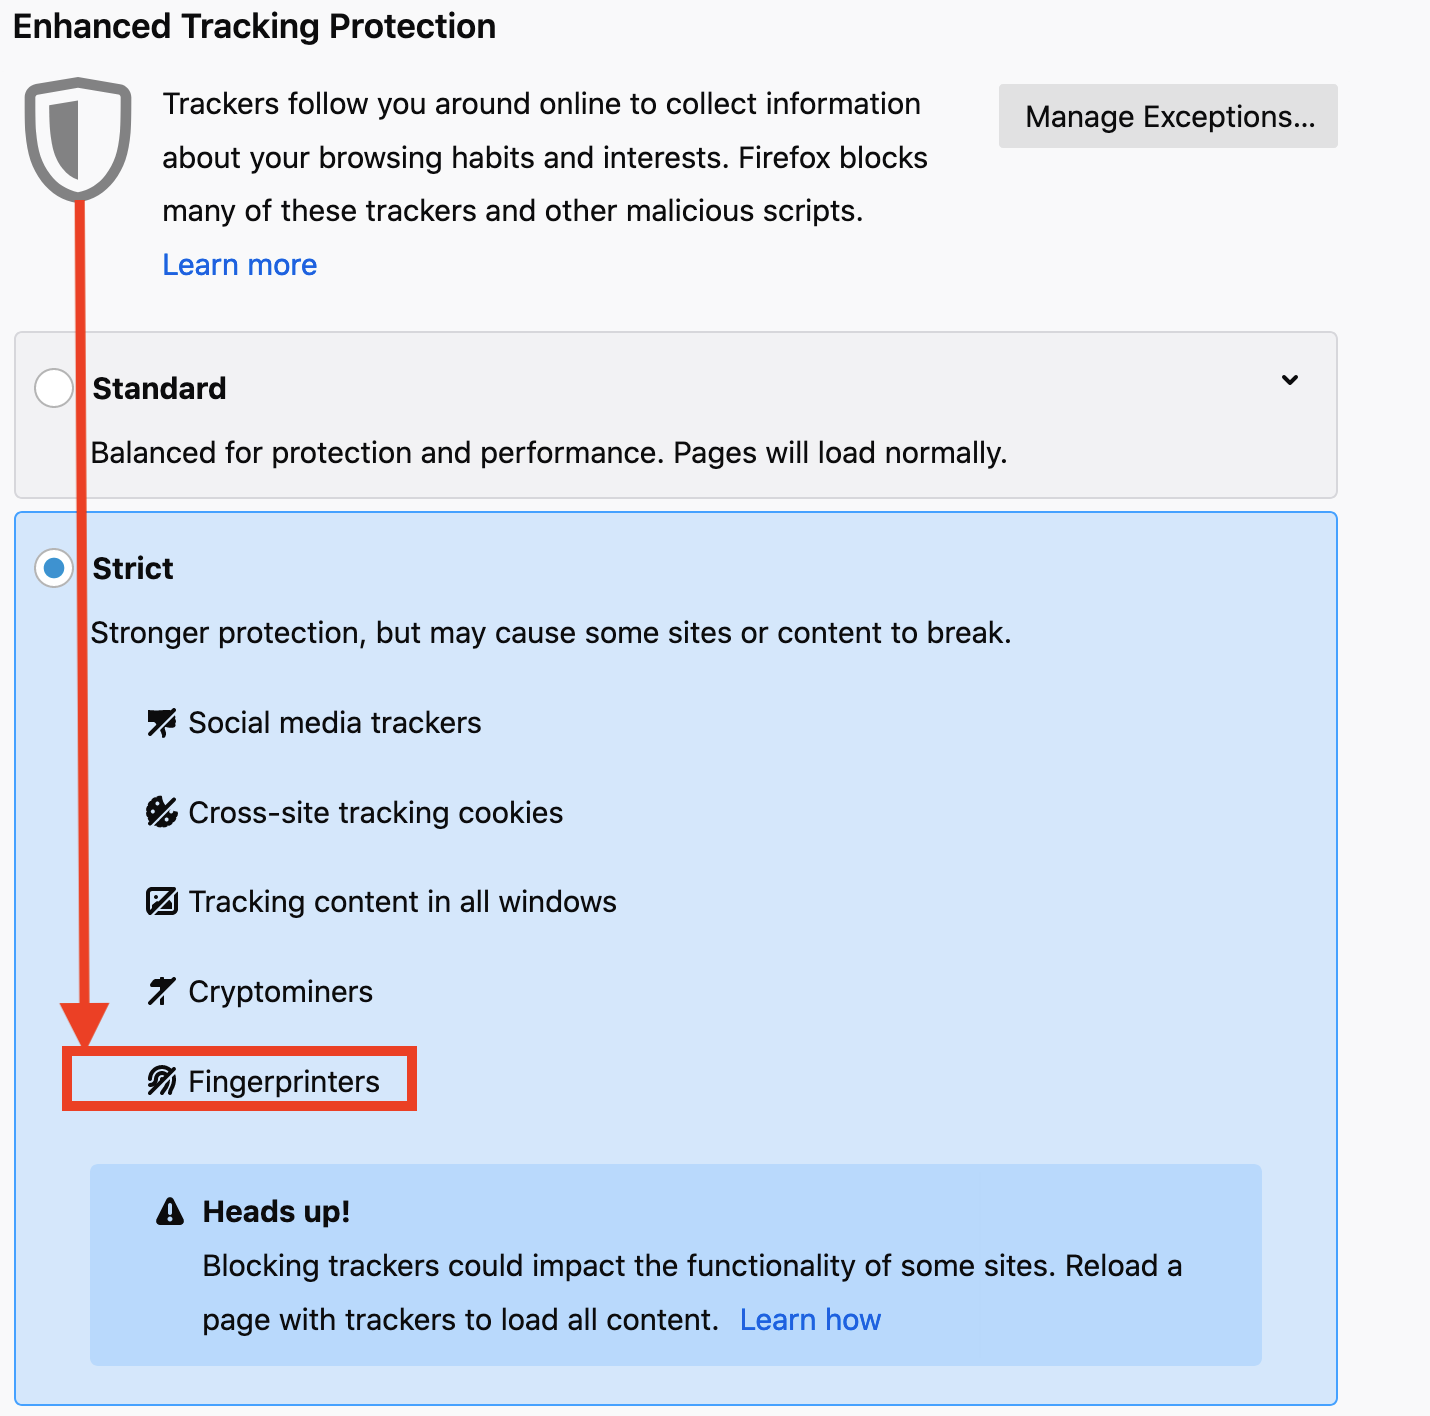
Task: Click the Social media trackers icon
Action: point(161,723)
